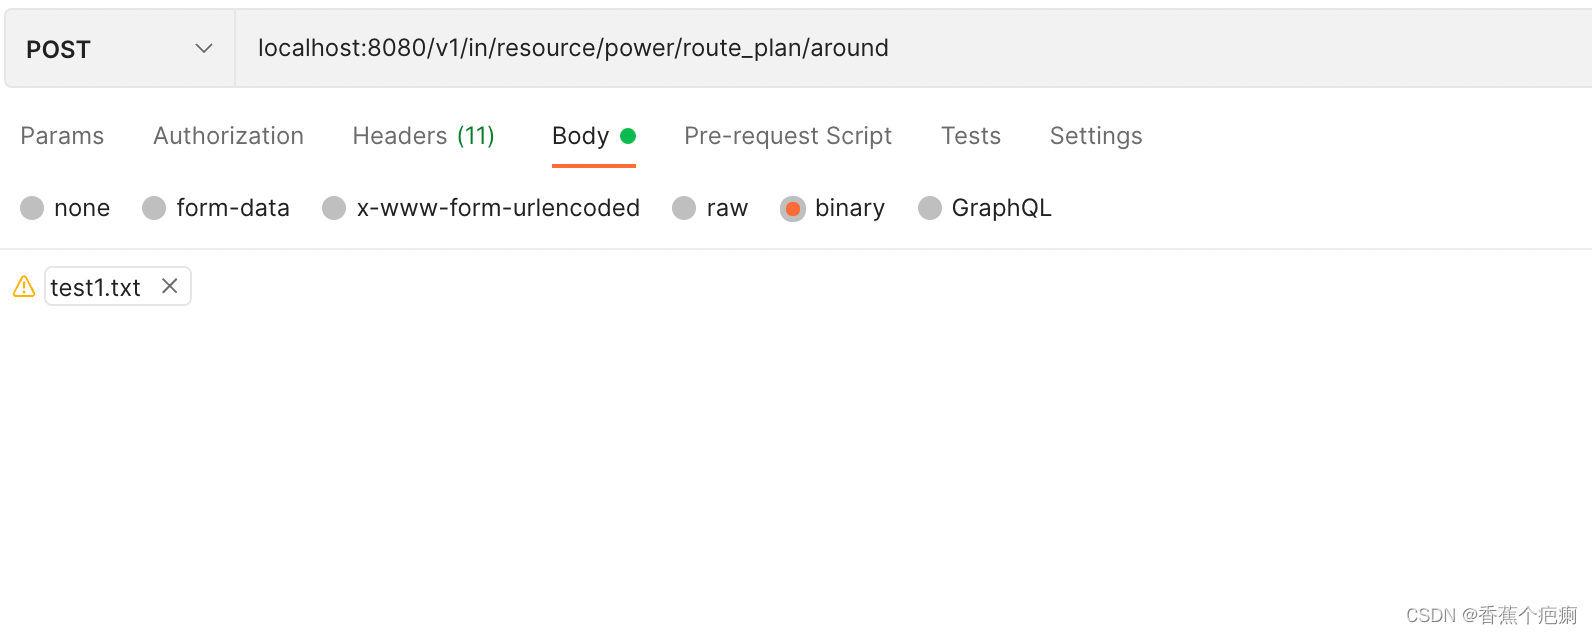The image size is (1592, 634).
Task: Select the raw body option
Action: (x=684, y=208)
